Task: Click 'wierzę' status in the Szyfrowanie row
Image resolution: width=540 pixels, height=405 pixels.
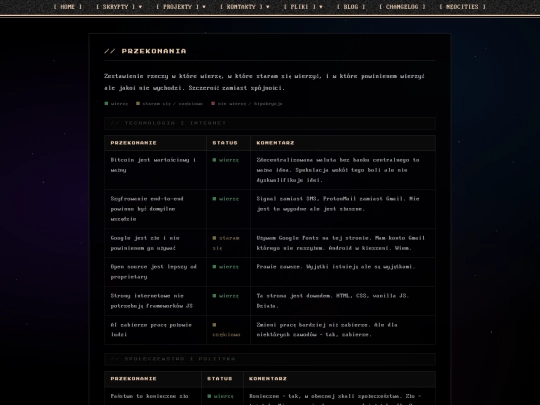Action: click(x=226, y=199)
